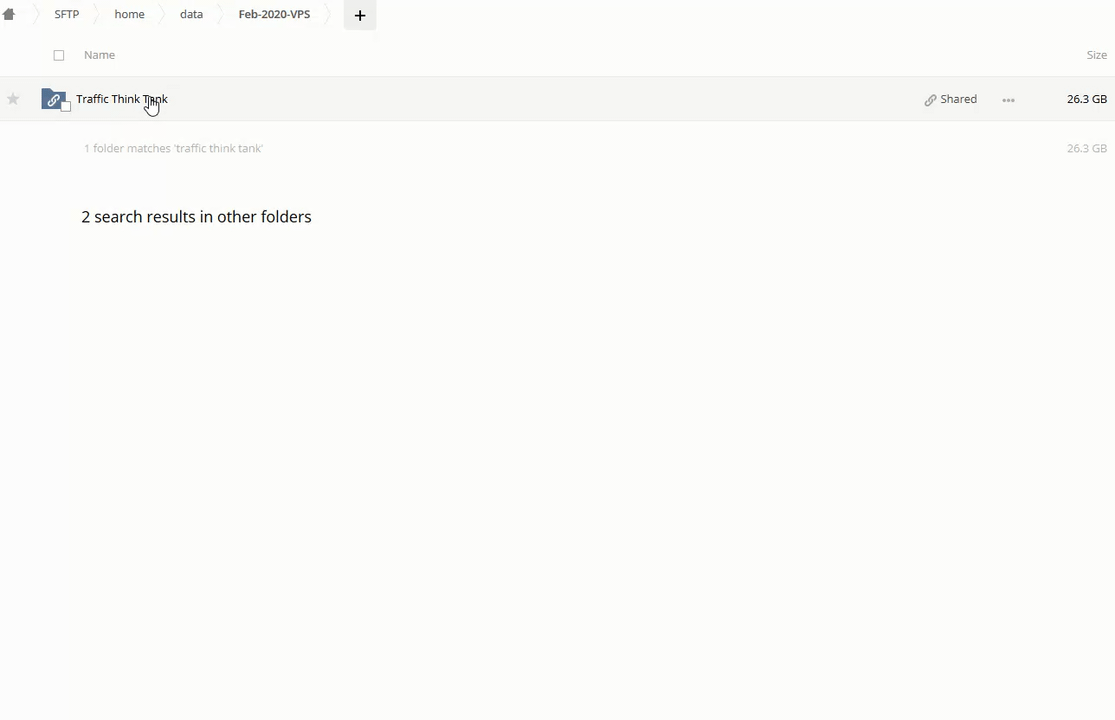
Task: Navigate to the SFTP breadcrumb
Action: click(x=67, y=15)
